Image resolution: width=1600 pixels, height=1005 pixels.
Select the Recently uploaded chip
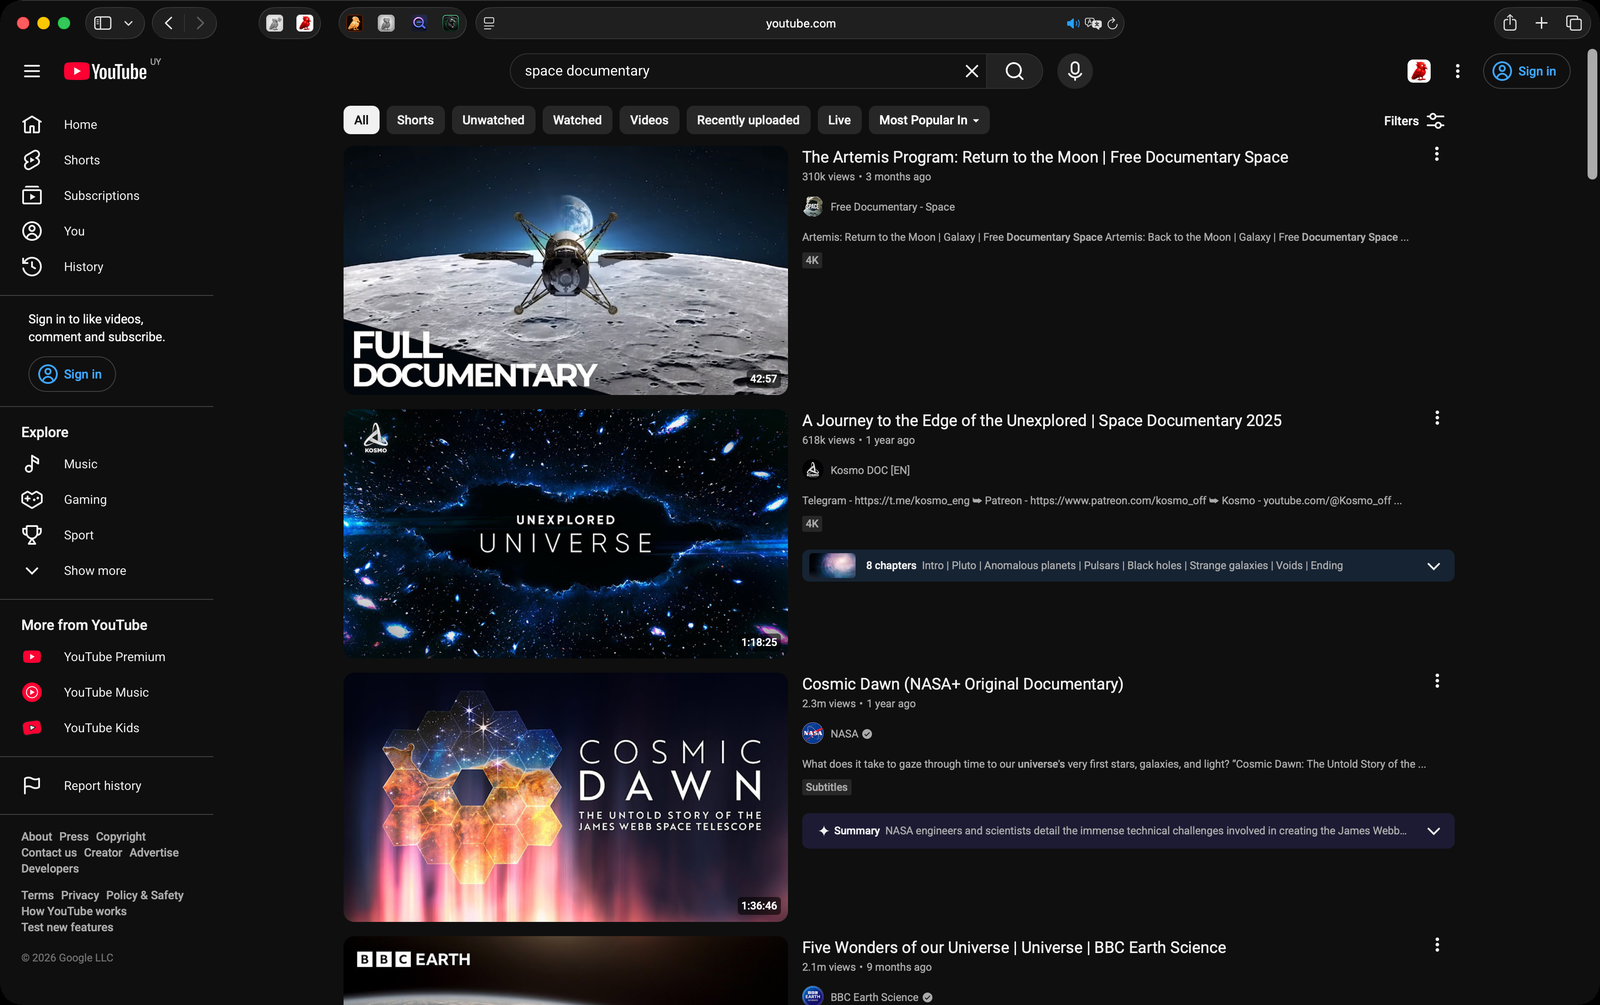748,120
